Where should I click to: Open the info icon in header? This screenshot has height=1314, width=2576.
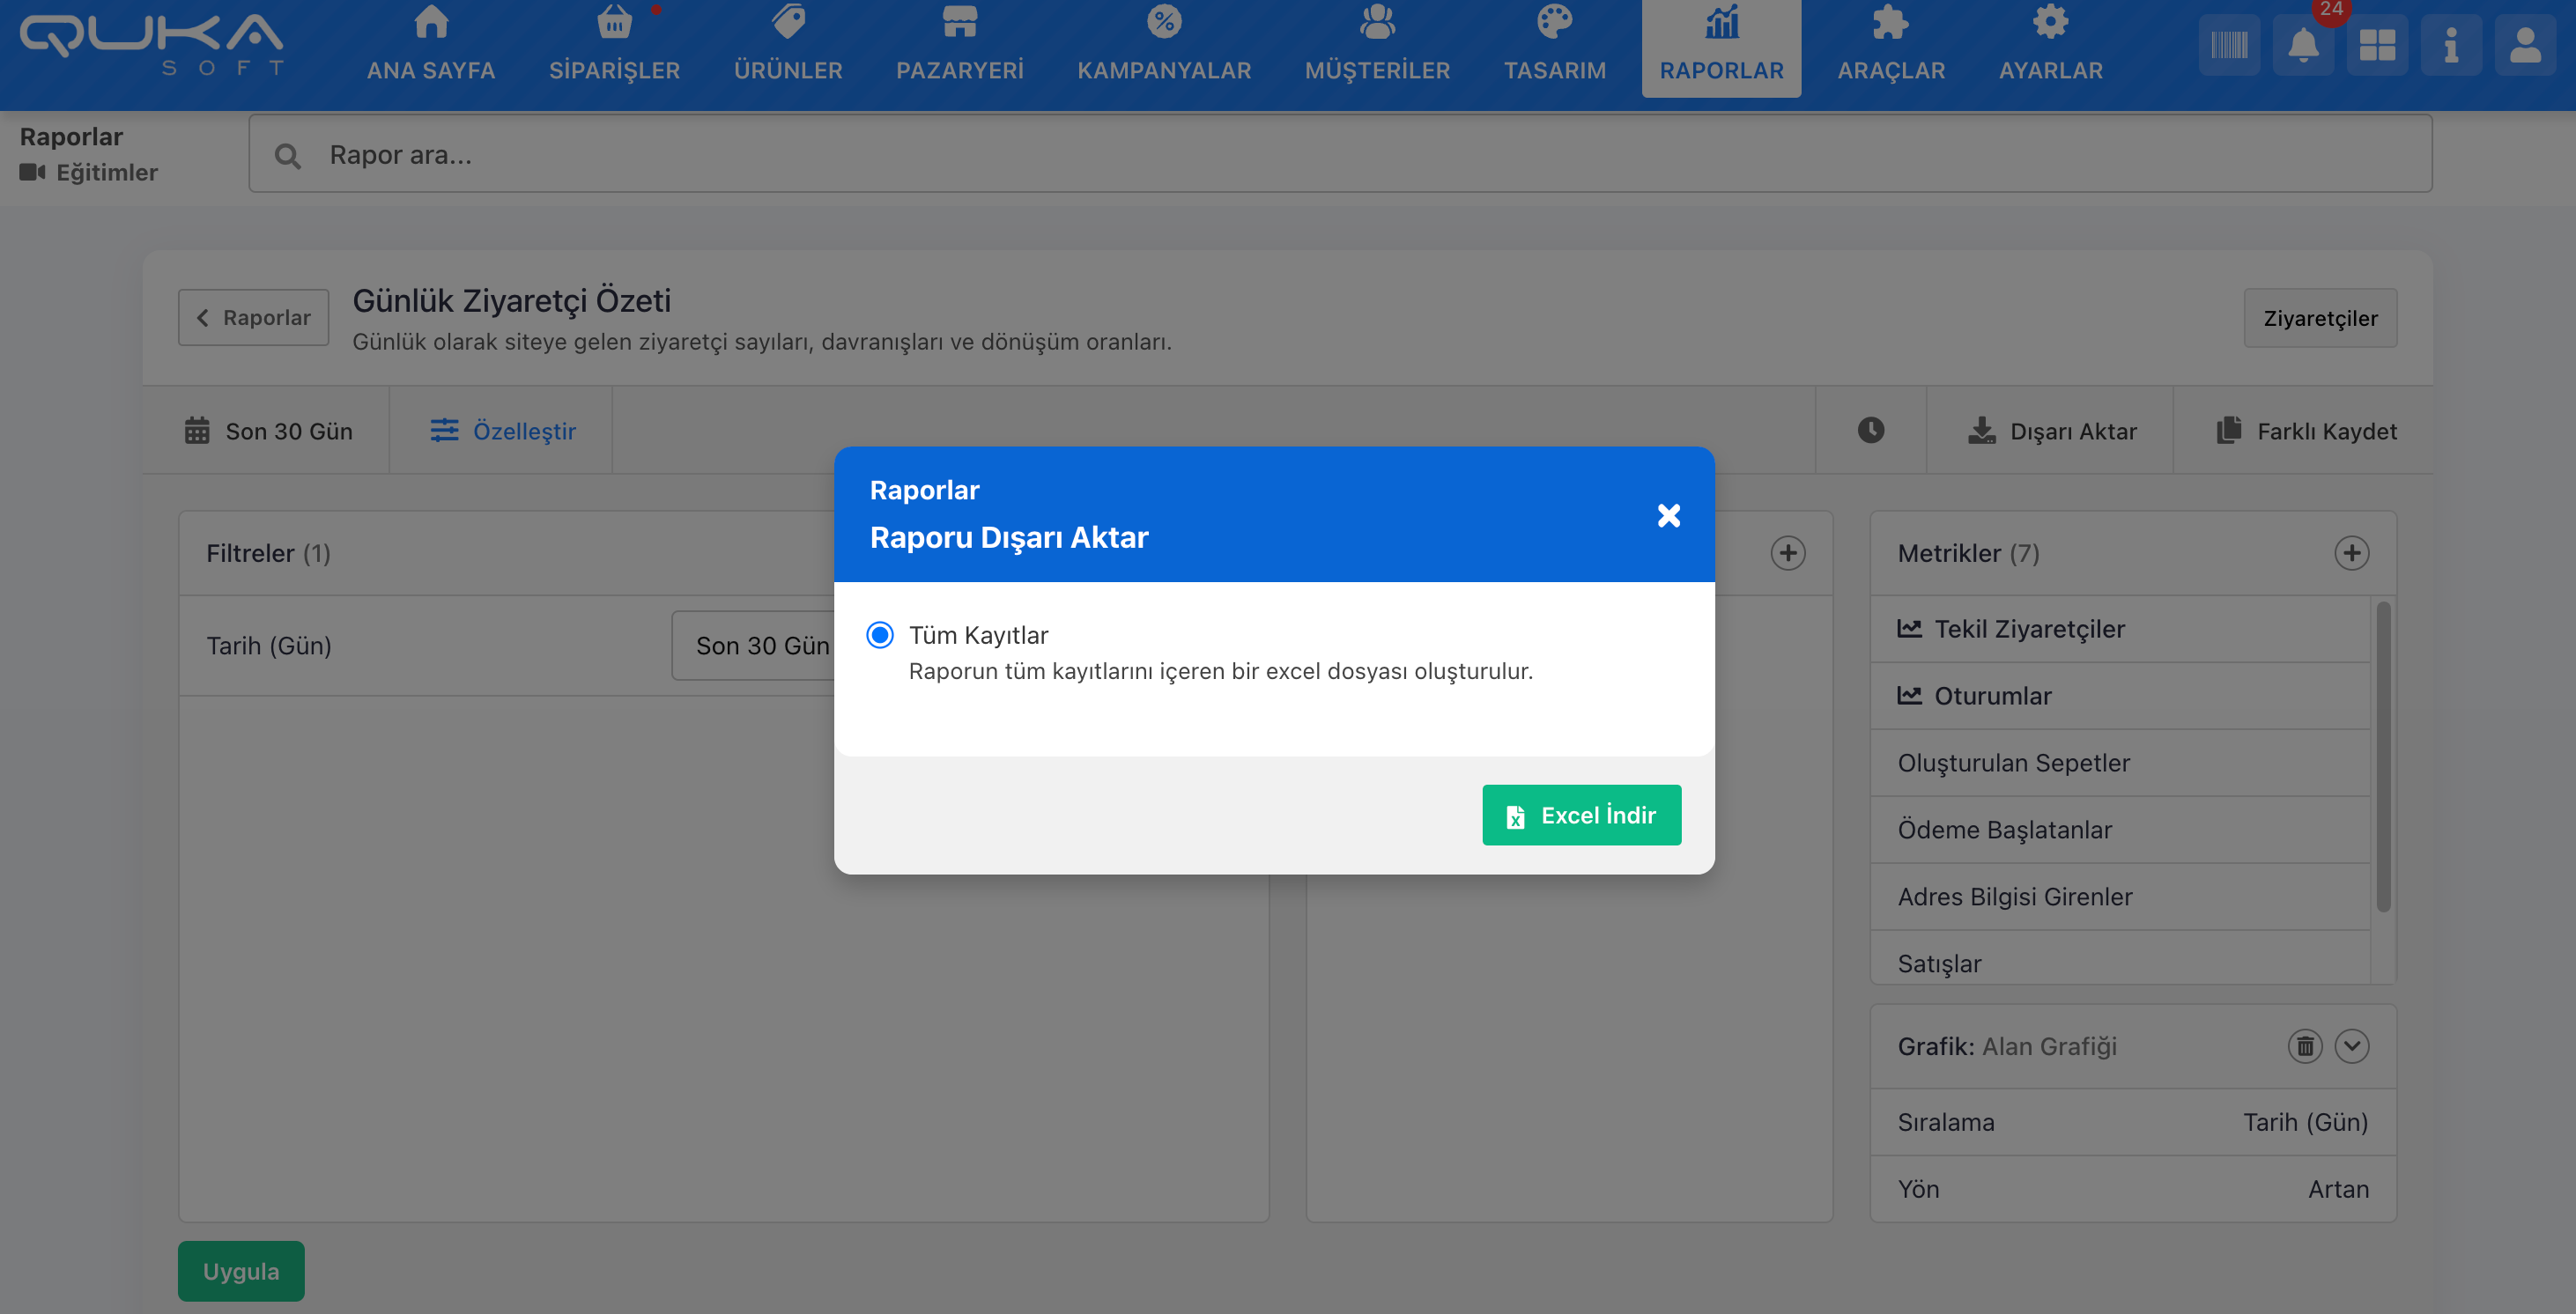[x=2450, y=45]
